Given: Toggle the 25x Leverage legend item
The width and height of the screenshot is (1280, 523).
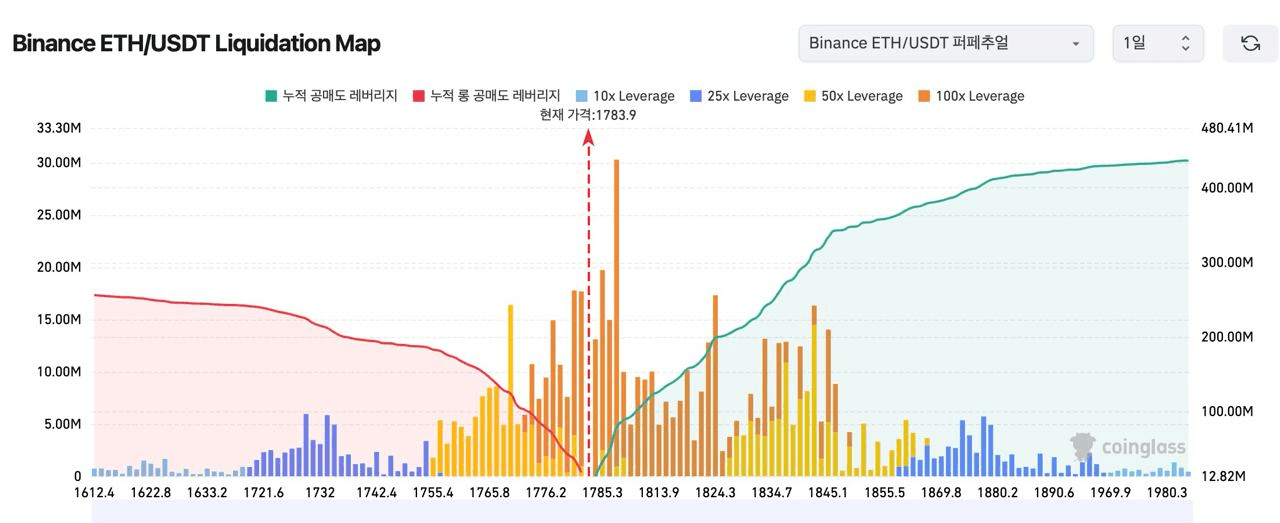Looking at the screenshot, I should click(738, 96).
